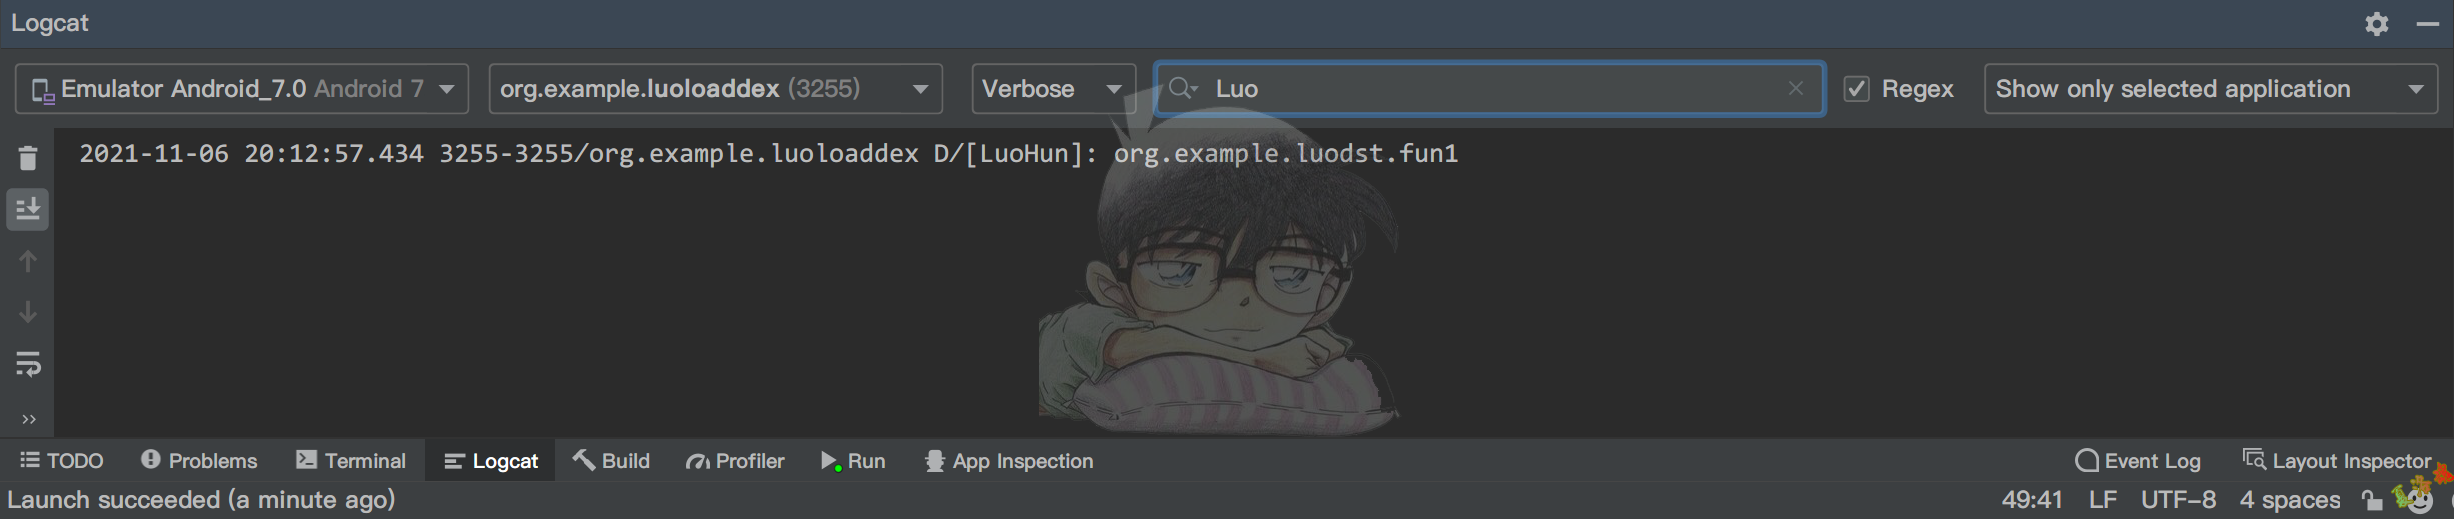The width and height of the screenshot is (2454, 519).
Task: Open the Layout Inspector
Action: (x=2337, y=461)
